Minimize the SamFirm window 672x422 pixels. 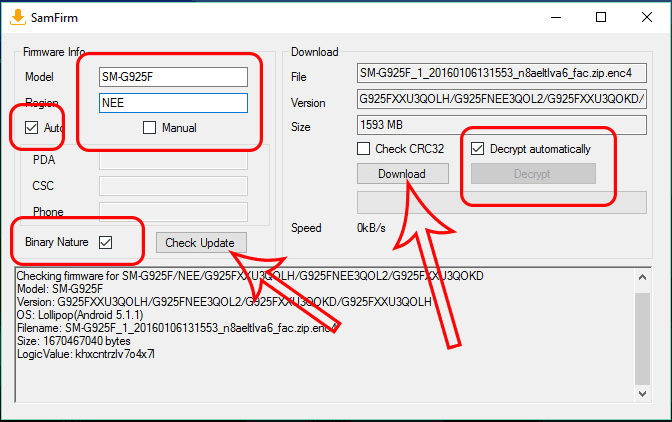(x=556, y=17)
